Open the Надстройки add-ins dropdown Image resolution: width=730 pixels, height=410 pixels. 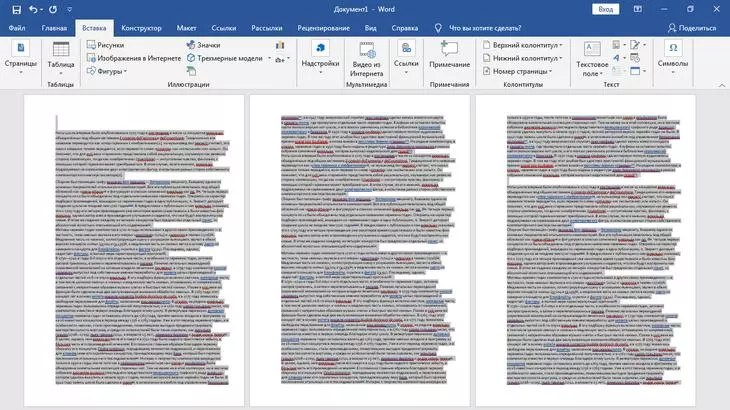pyautogui.click(x=320, y=58)
